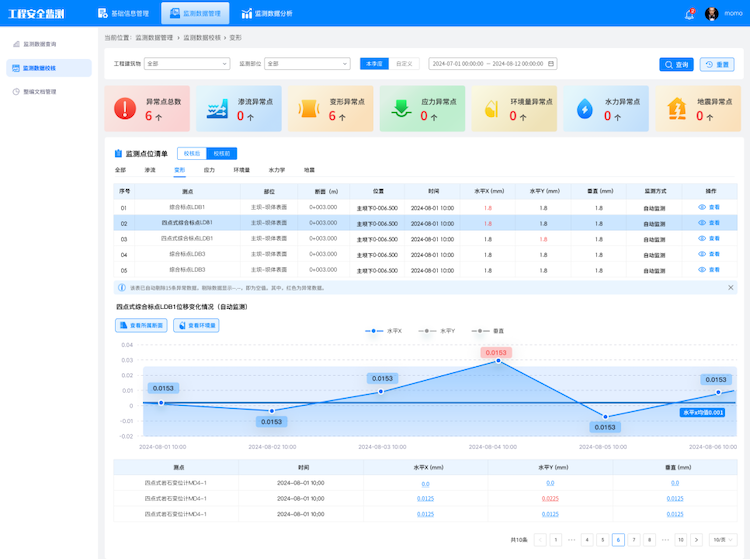
Task: Click the 查询 search button
Action: (x=676, y=65)
